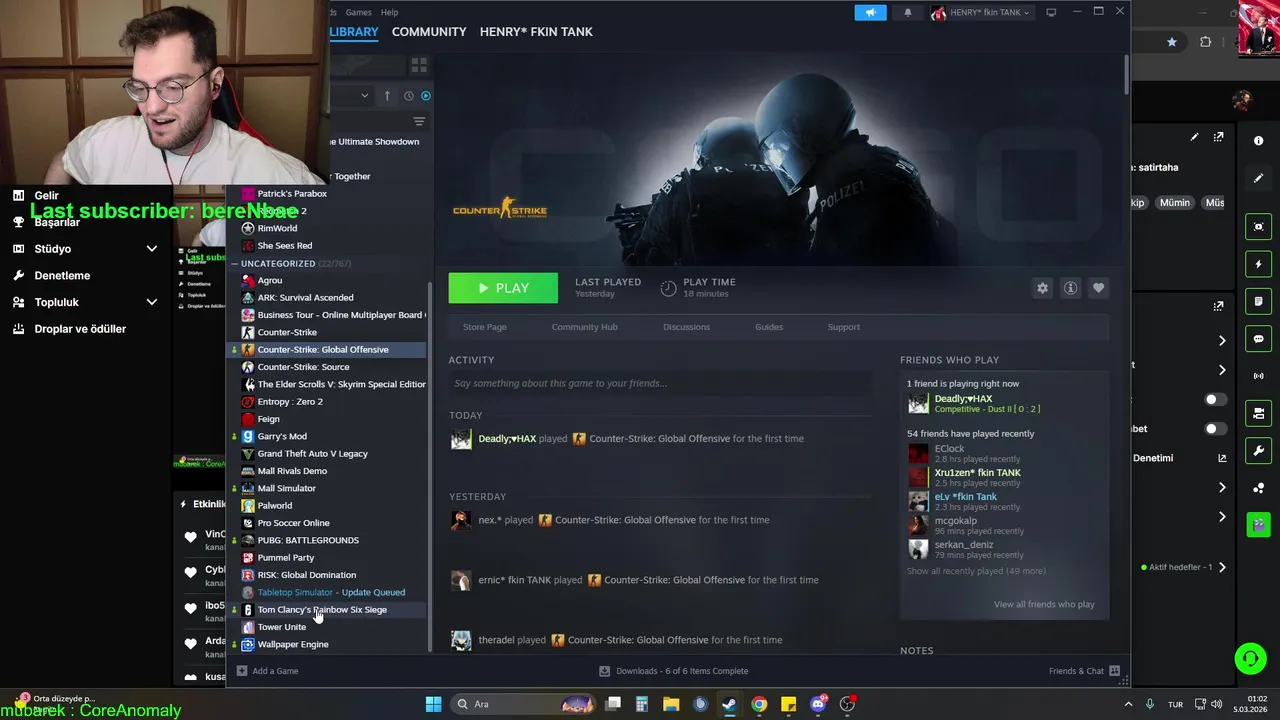Click the pencil edit icon in Twitch sidebar
This screenshot has width=1280, height=720.
click(1258, 178)
